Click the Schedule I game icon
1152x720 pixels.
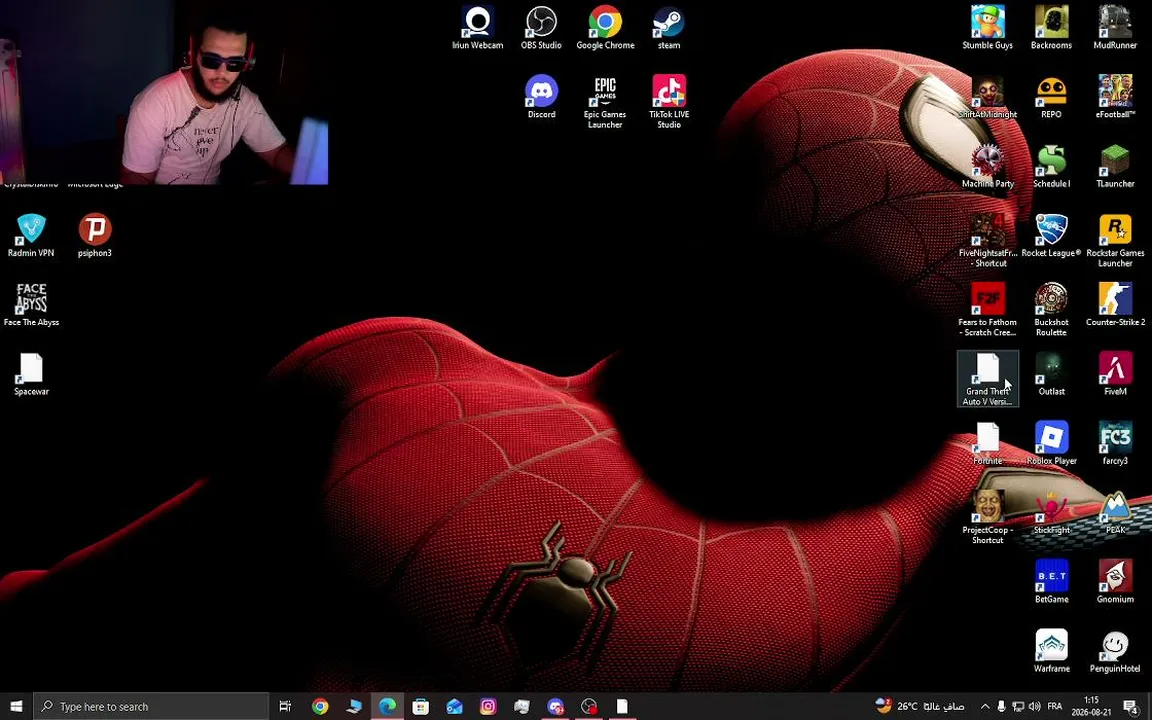pos(1051,166)
